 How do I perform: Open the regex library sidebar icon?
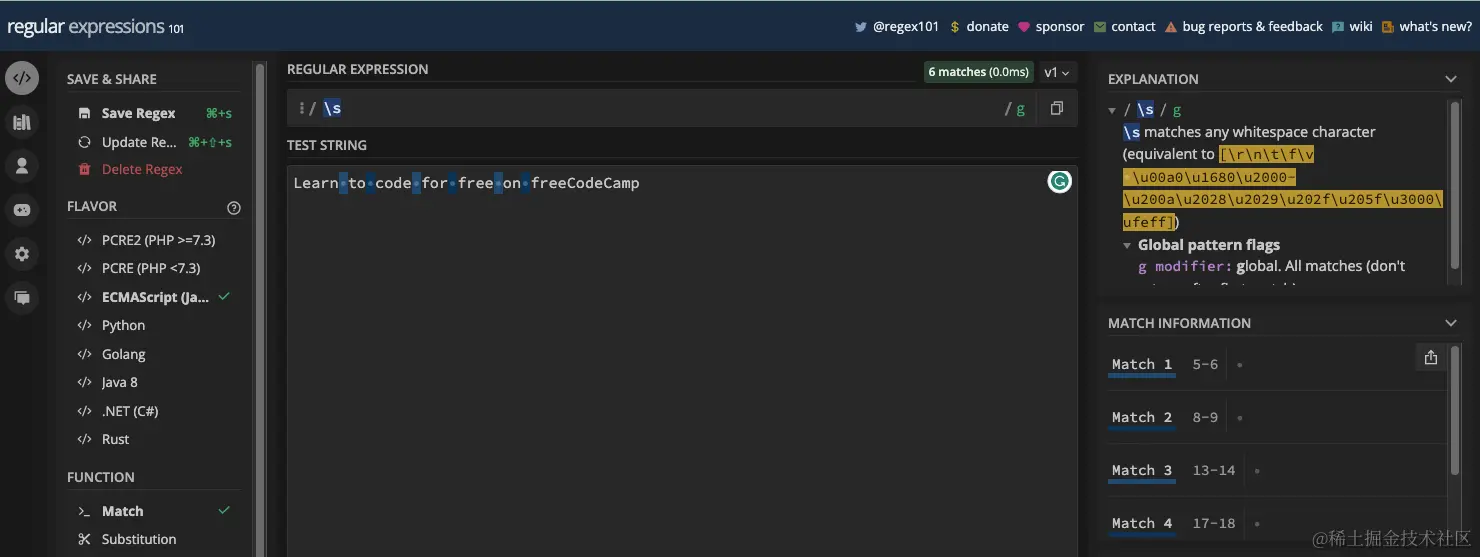pos(22,122)
